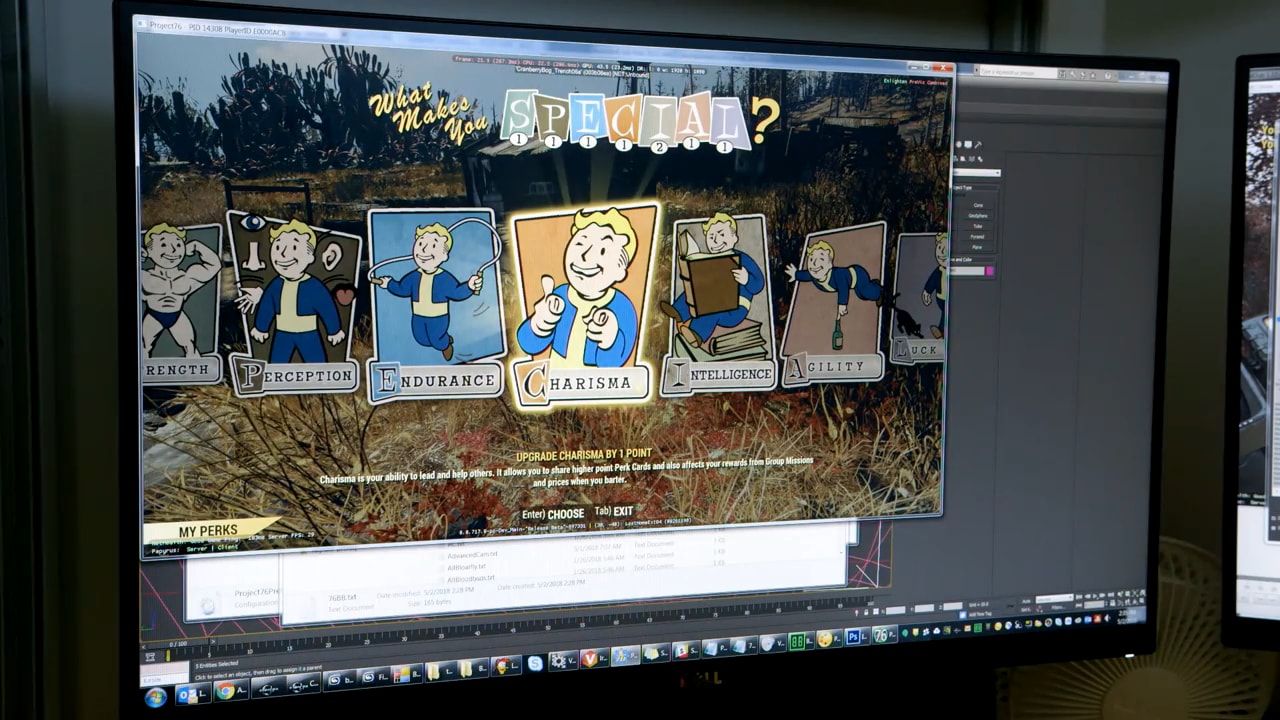
Task: Click the Tube object type button
Action: 978,226
